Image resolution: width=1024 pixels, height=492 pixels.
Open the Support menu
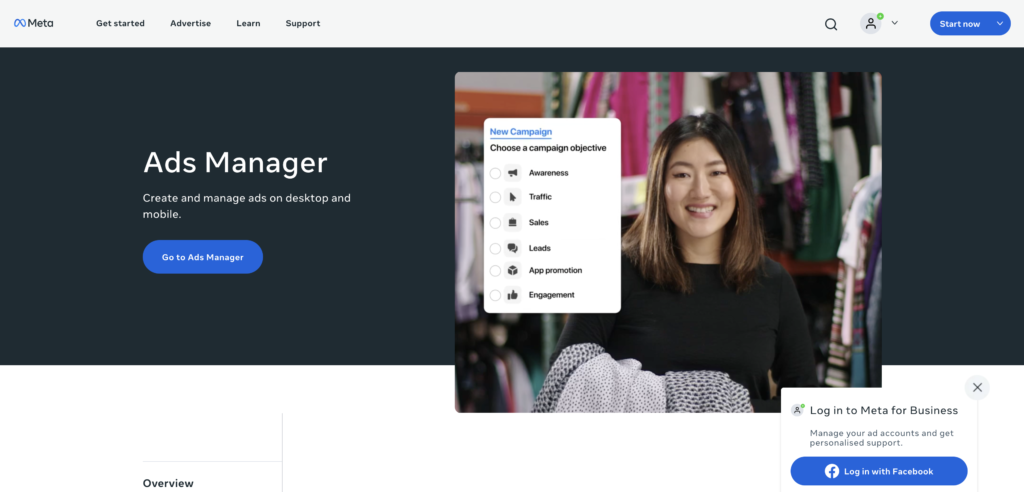coord(303,23)
